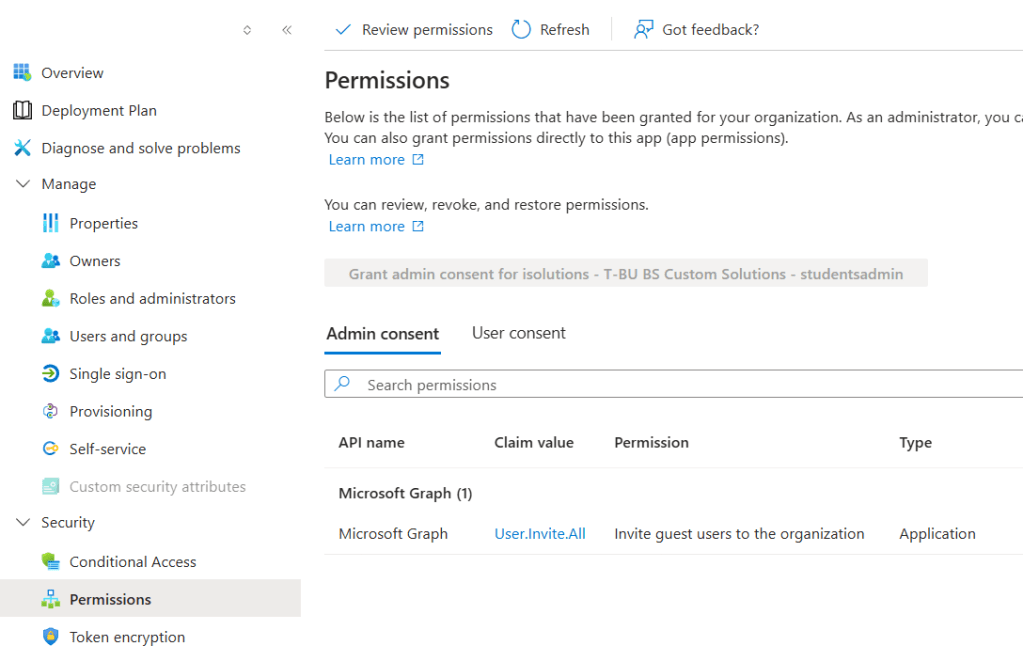Click the up/down sort arrows above sidebar
This screenshot has height=646, width=1023.
[247, 30]
